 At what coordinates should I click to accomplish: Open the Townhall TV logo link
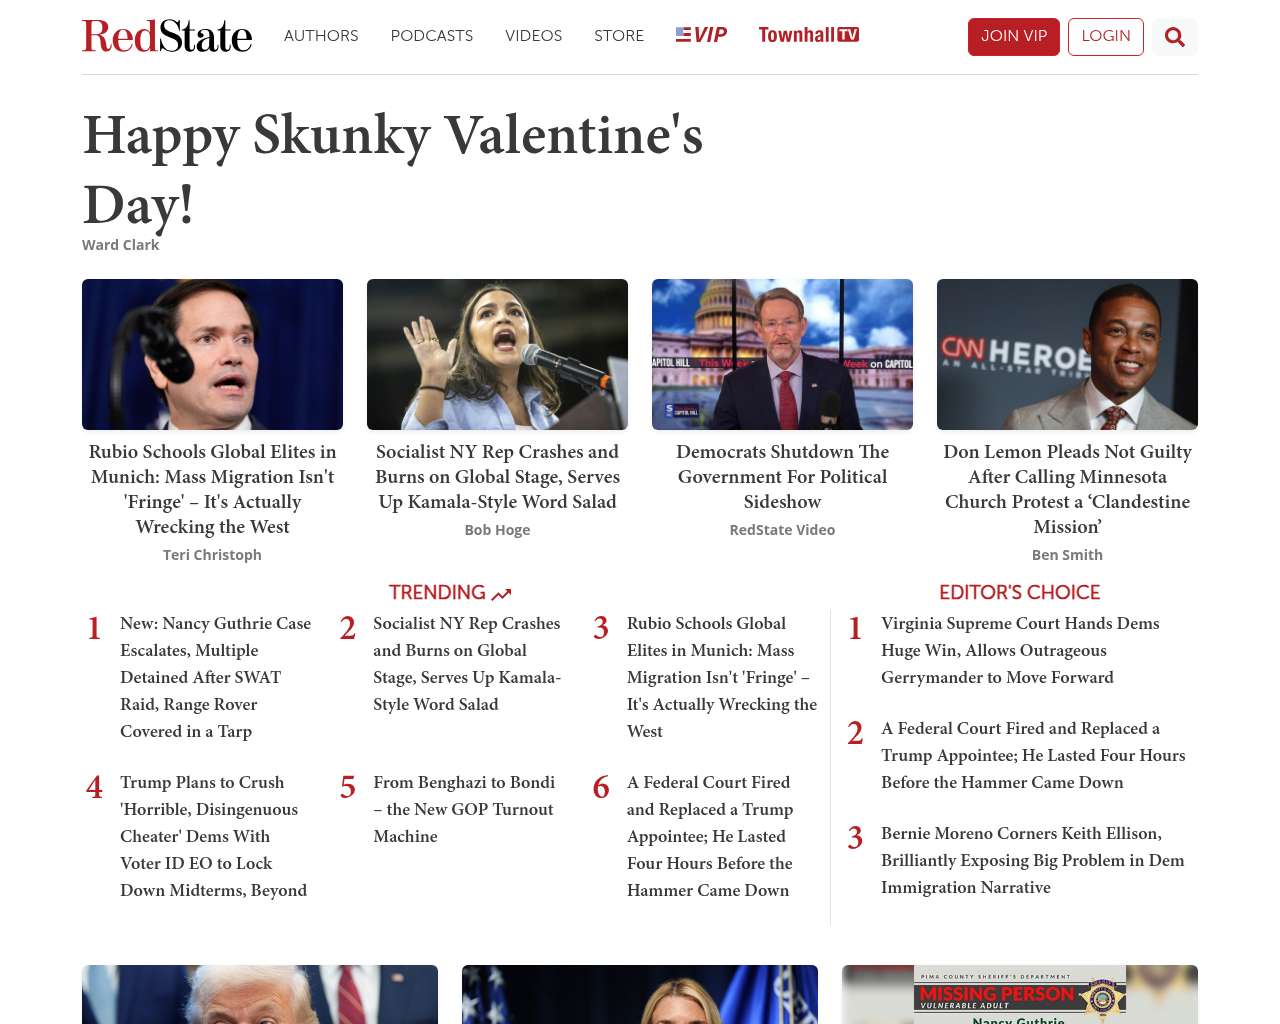click(809, 35)
